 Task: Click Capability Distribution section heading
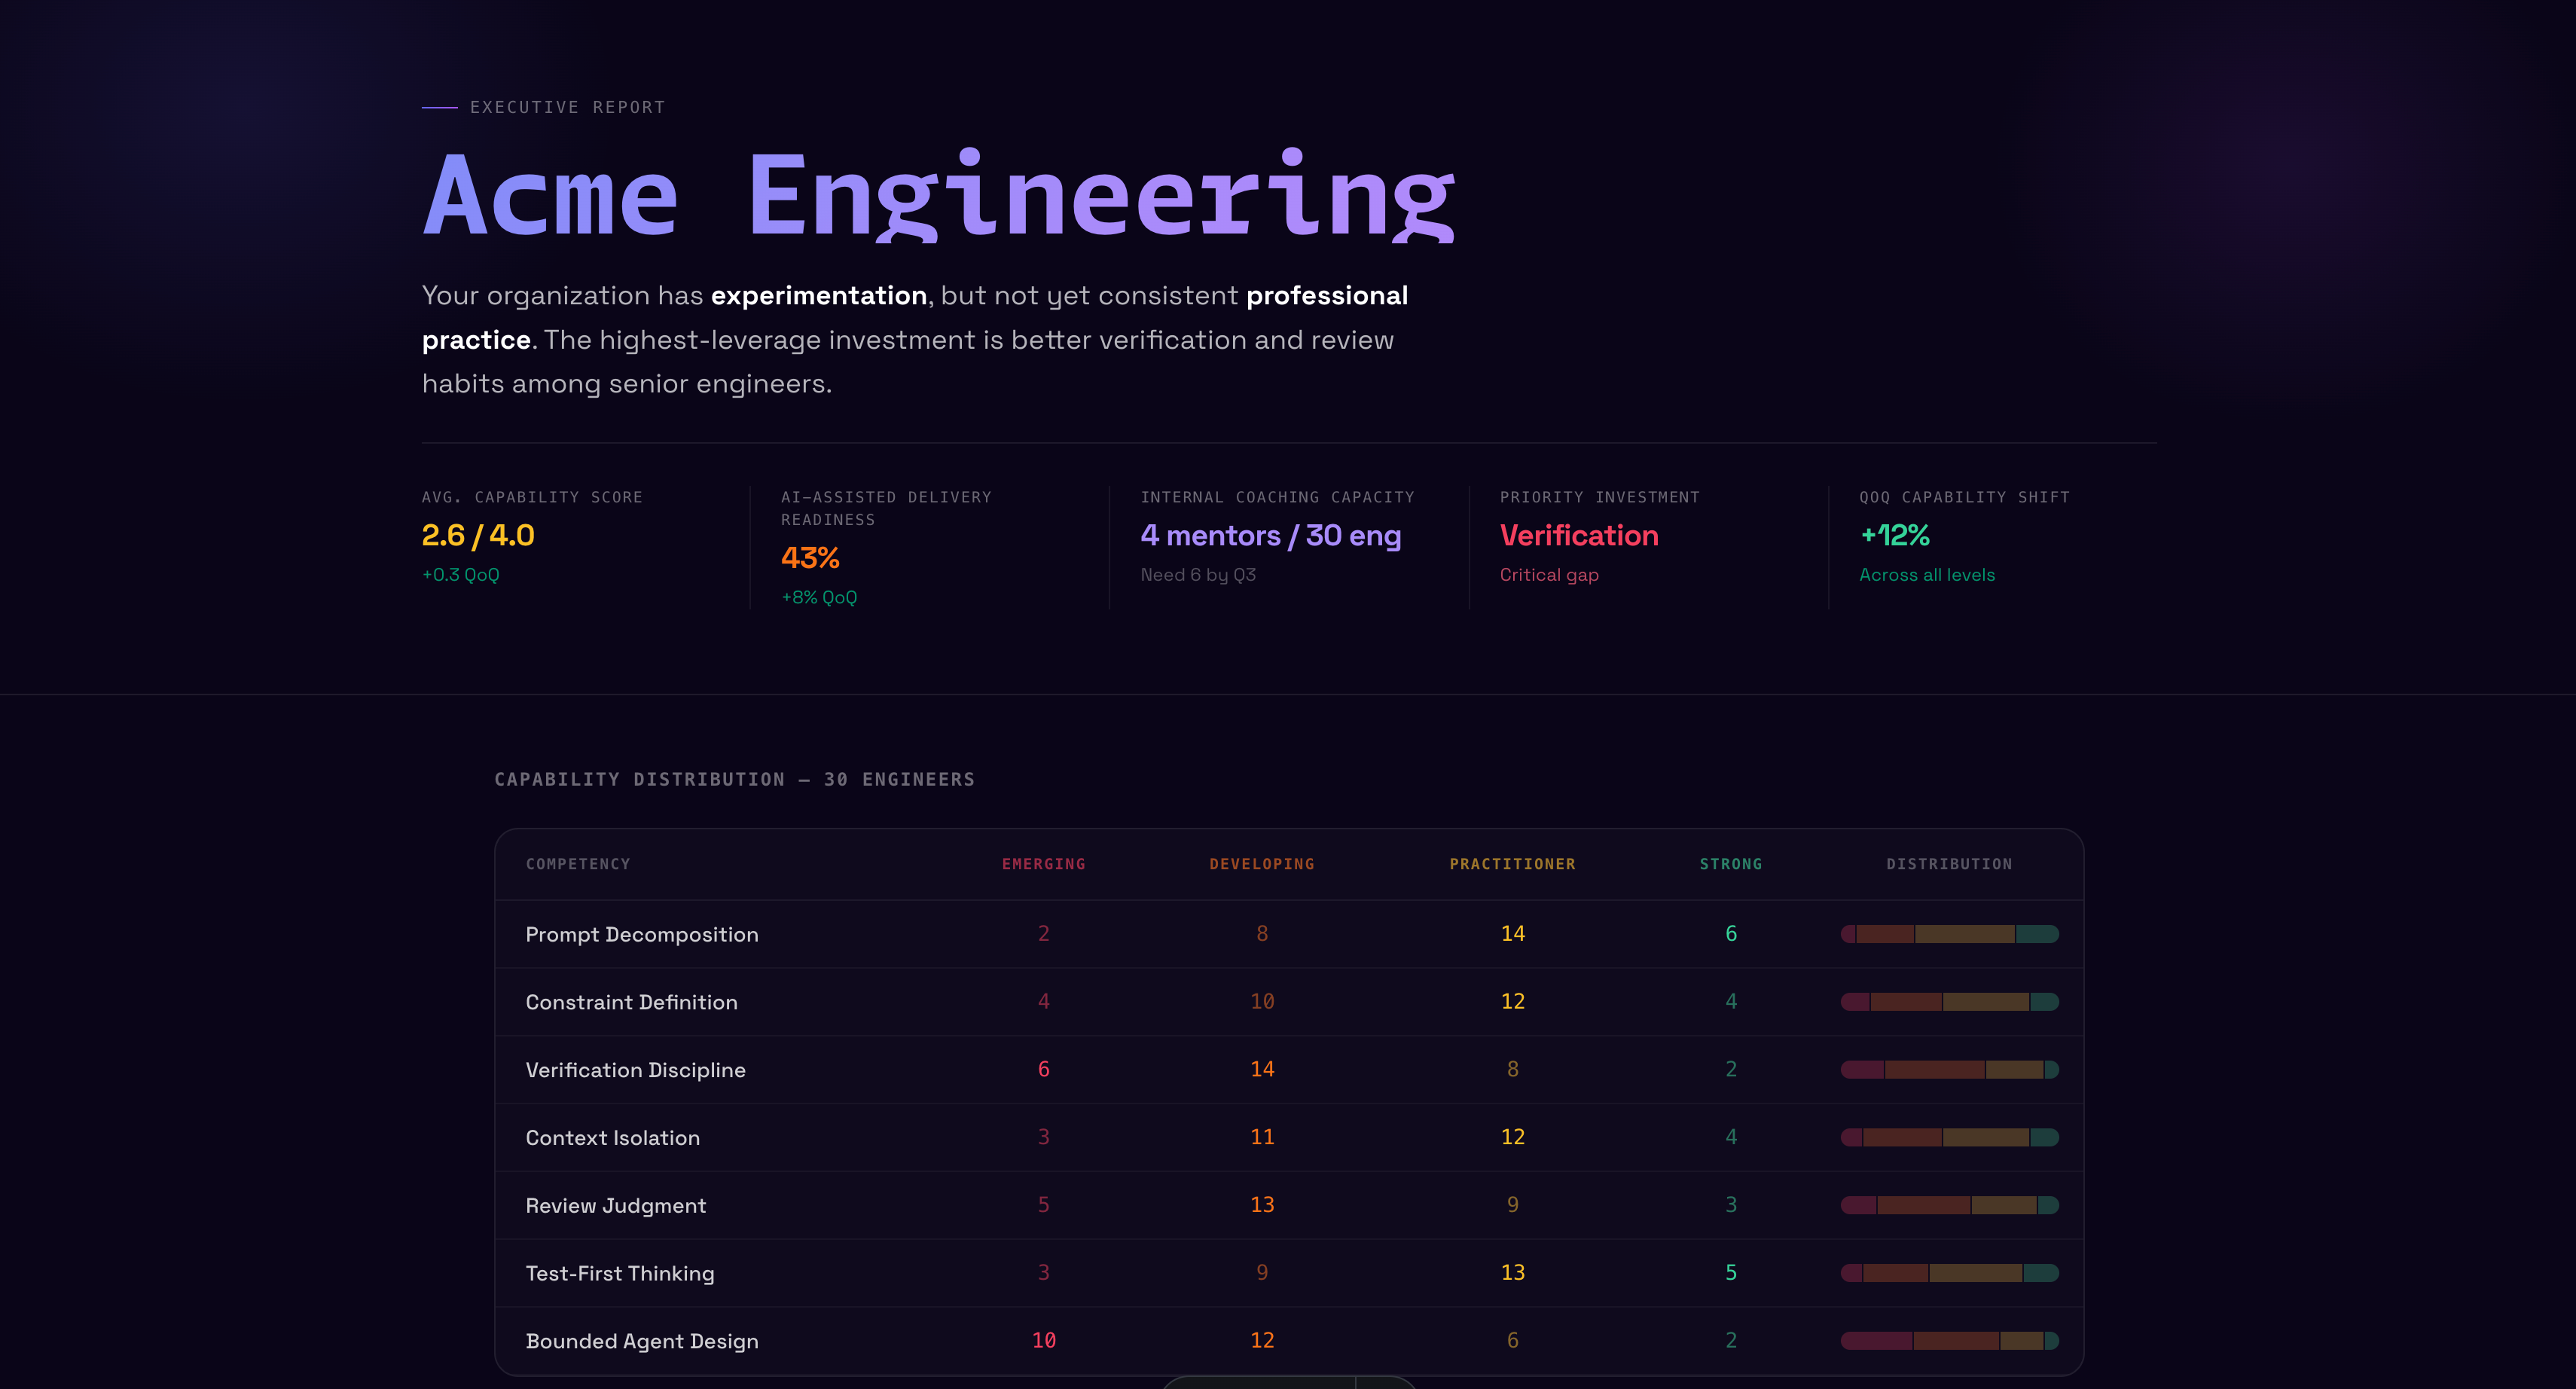click(x=734, y=779)
